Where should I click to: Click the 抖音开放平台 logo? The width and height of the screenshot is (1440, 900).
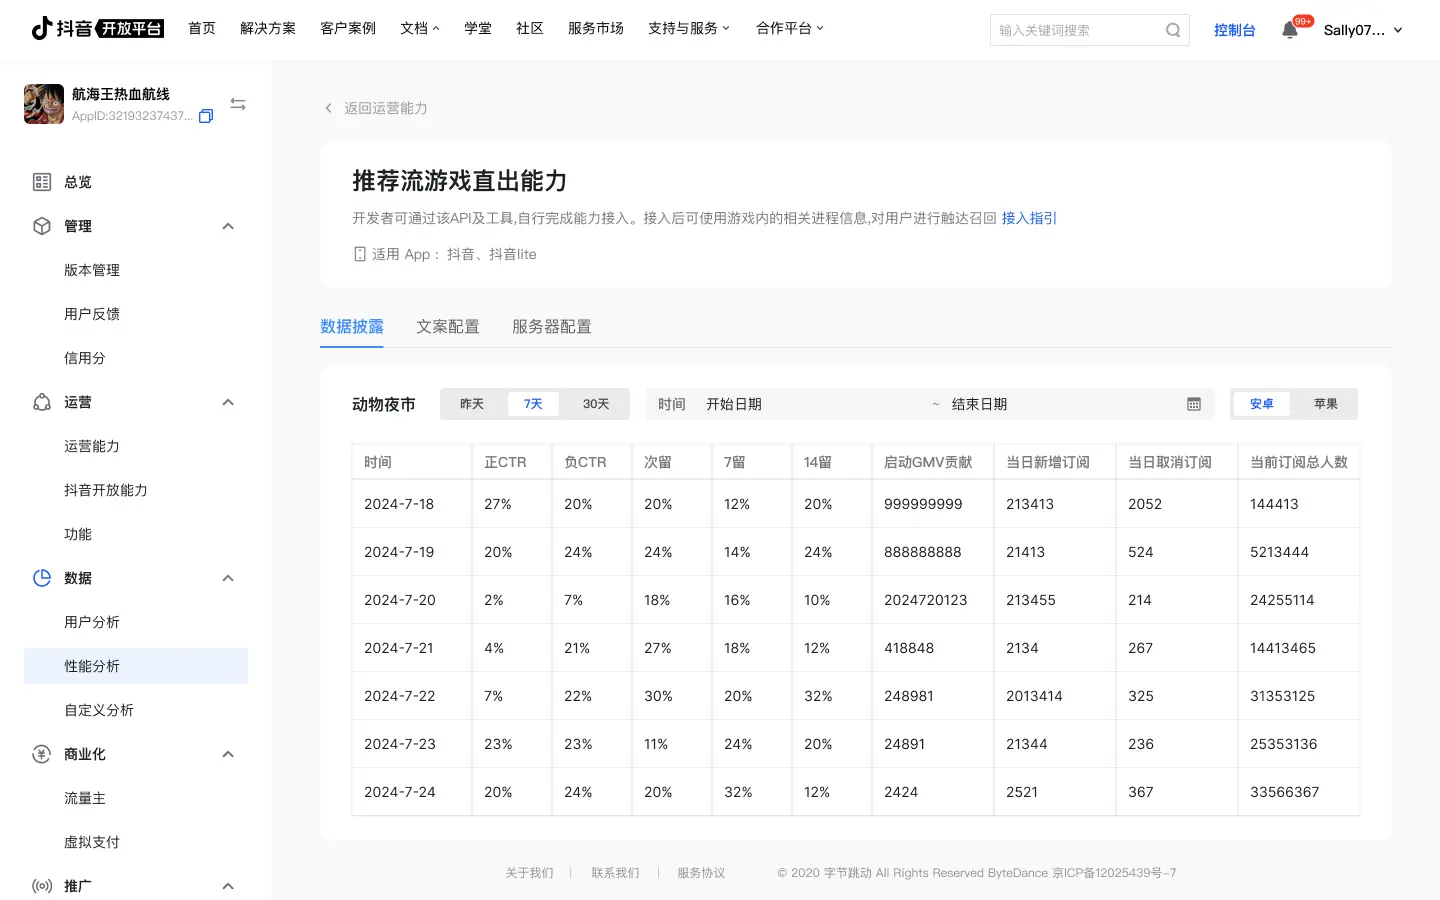98,28
